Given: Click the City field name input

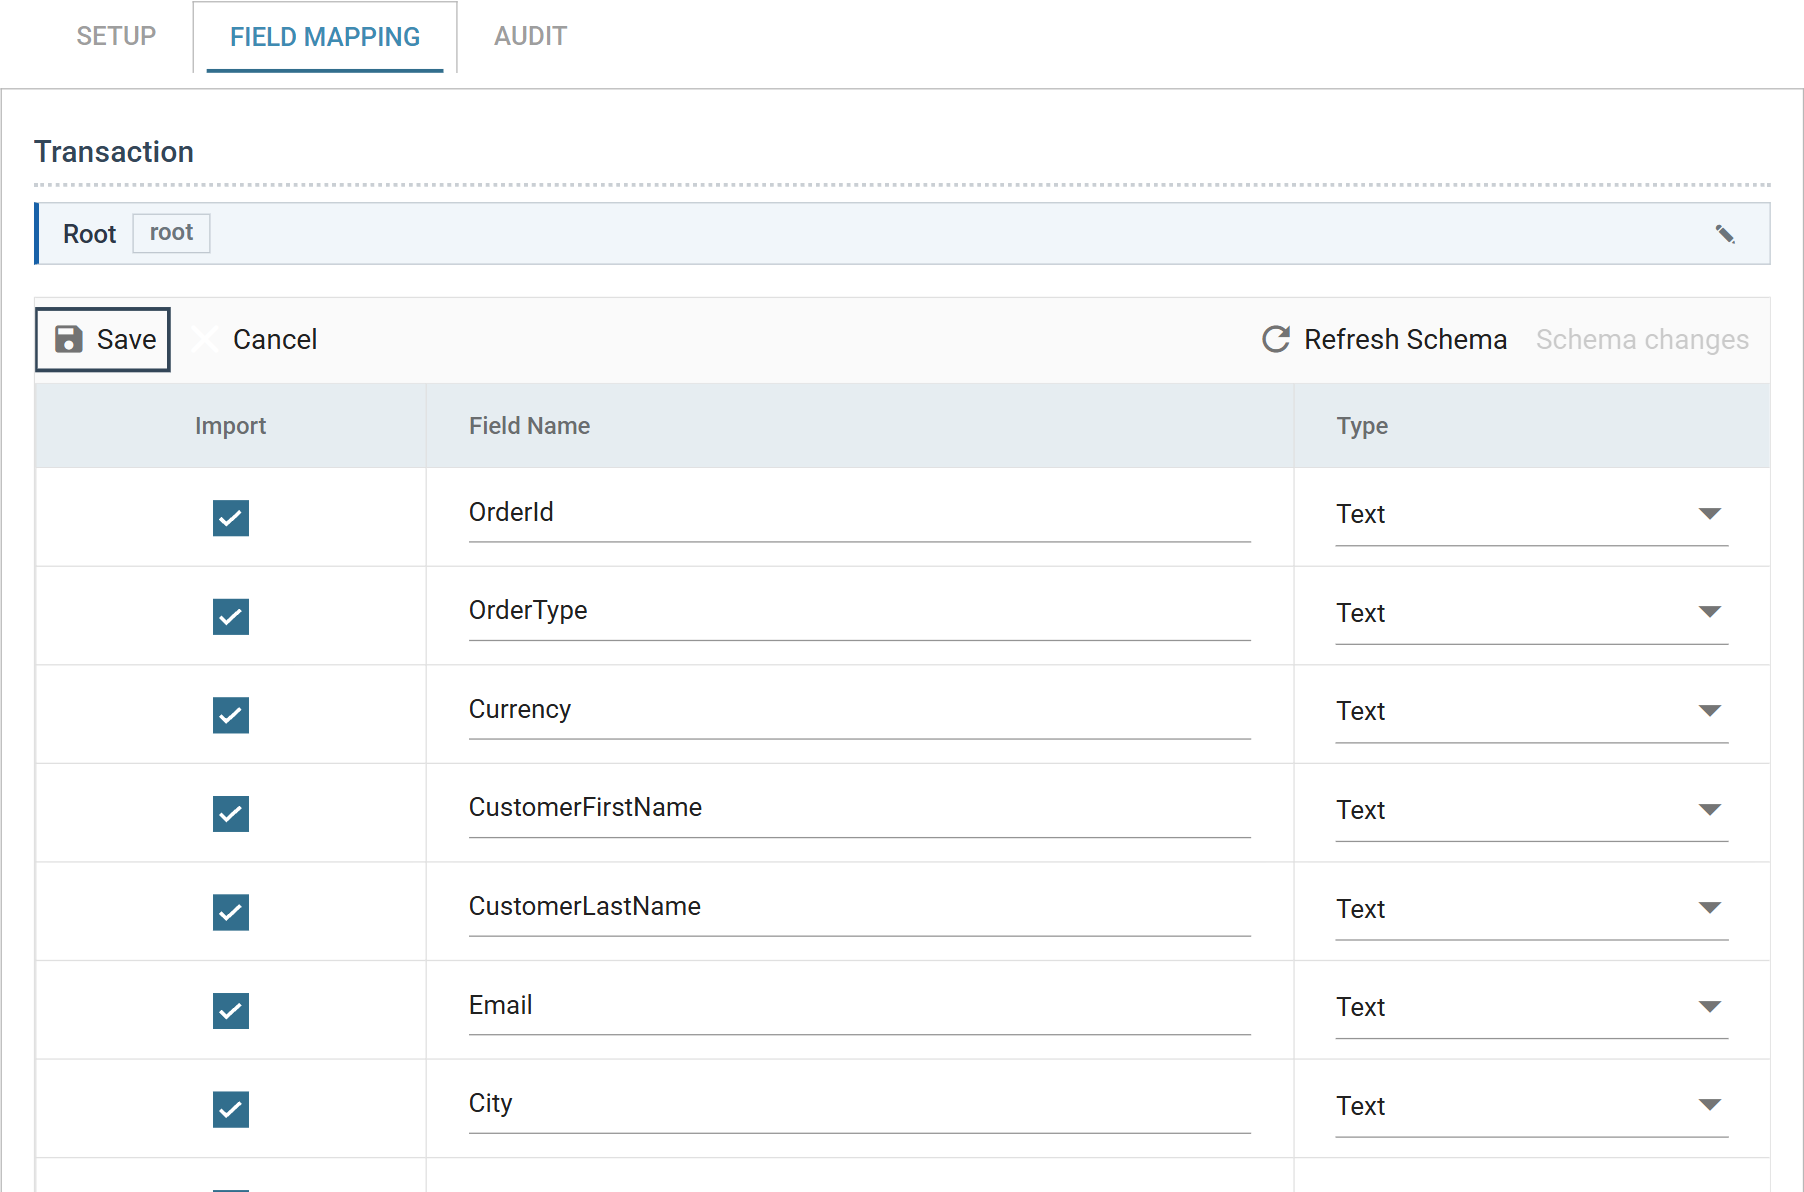Looking at the screenshot, I should [x=860, y=1105].
